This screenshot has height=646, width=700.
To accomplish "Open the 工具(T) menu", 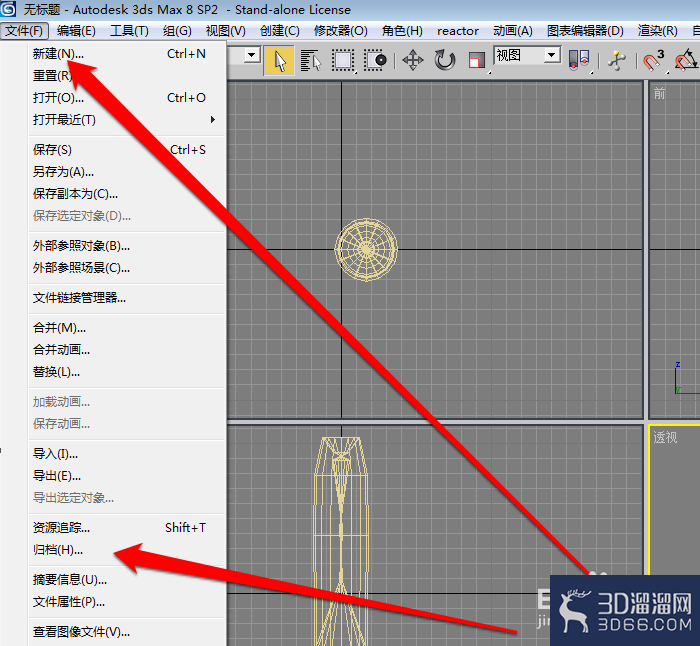I will tap(129, 31).
